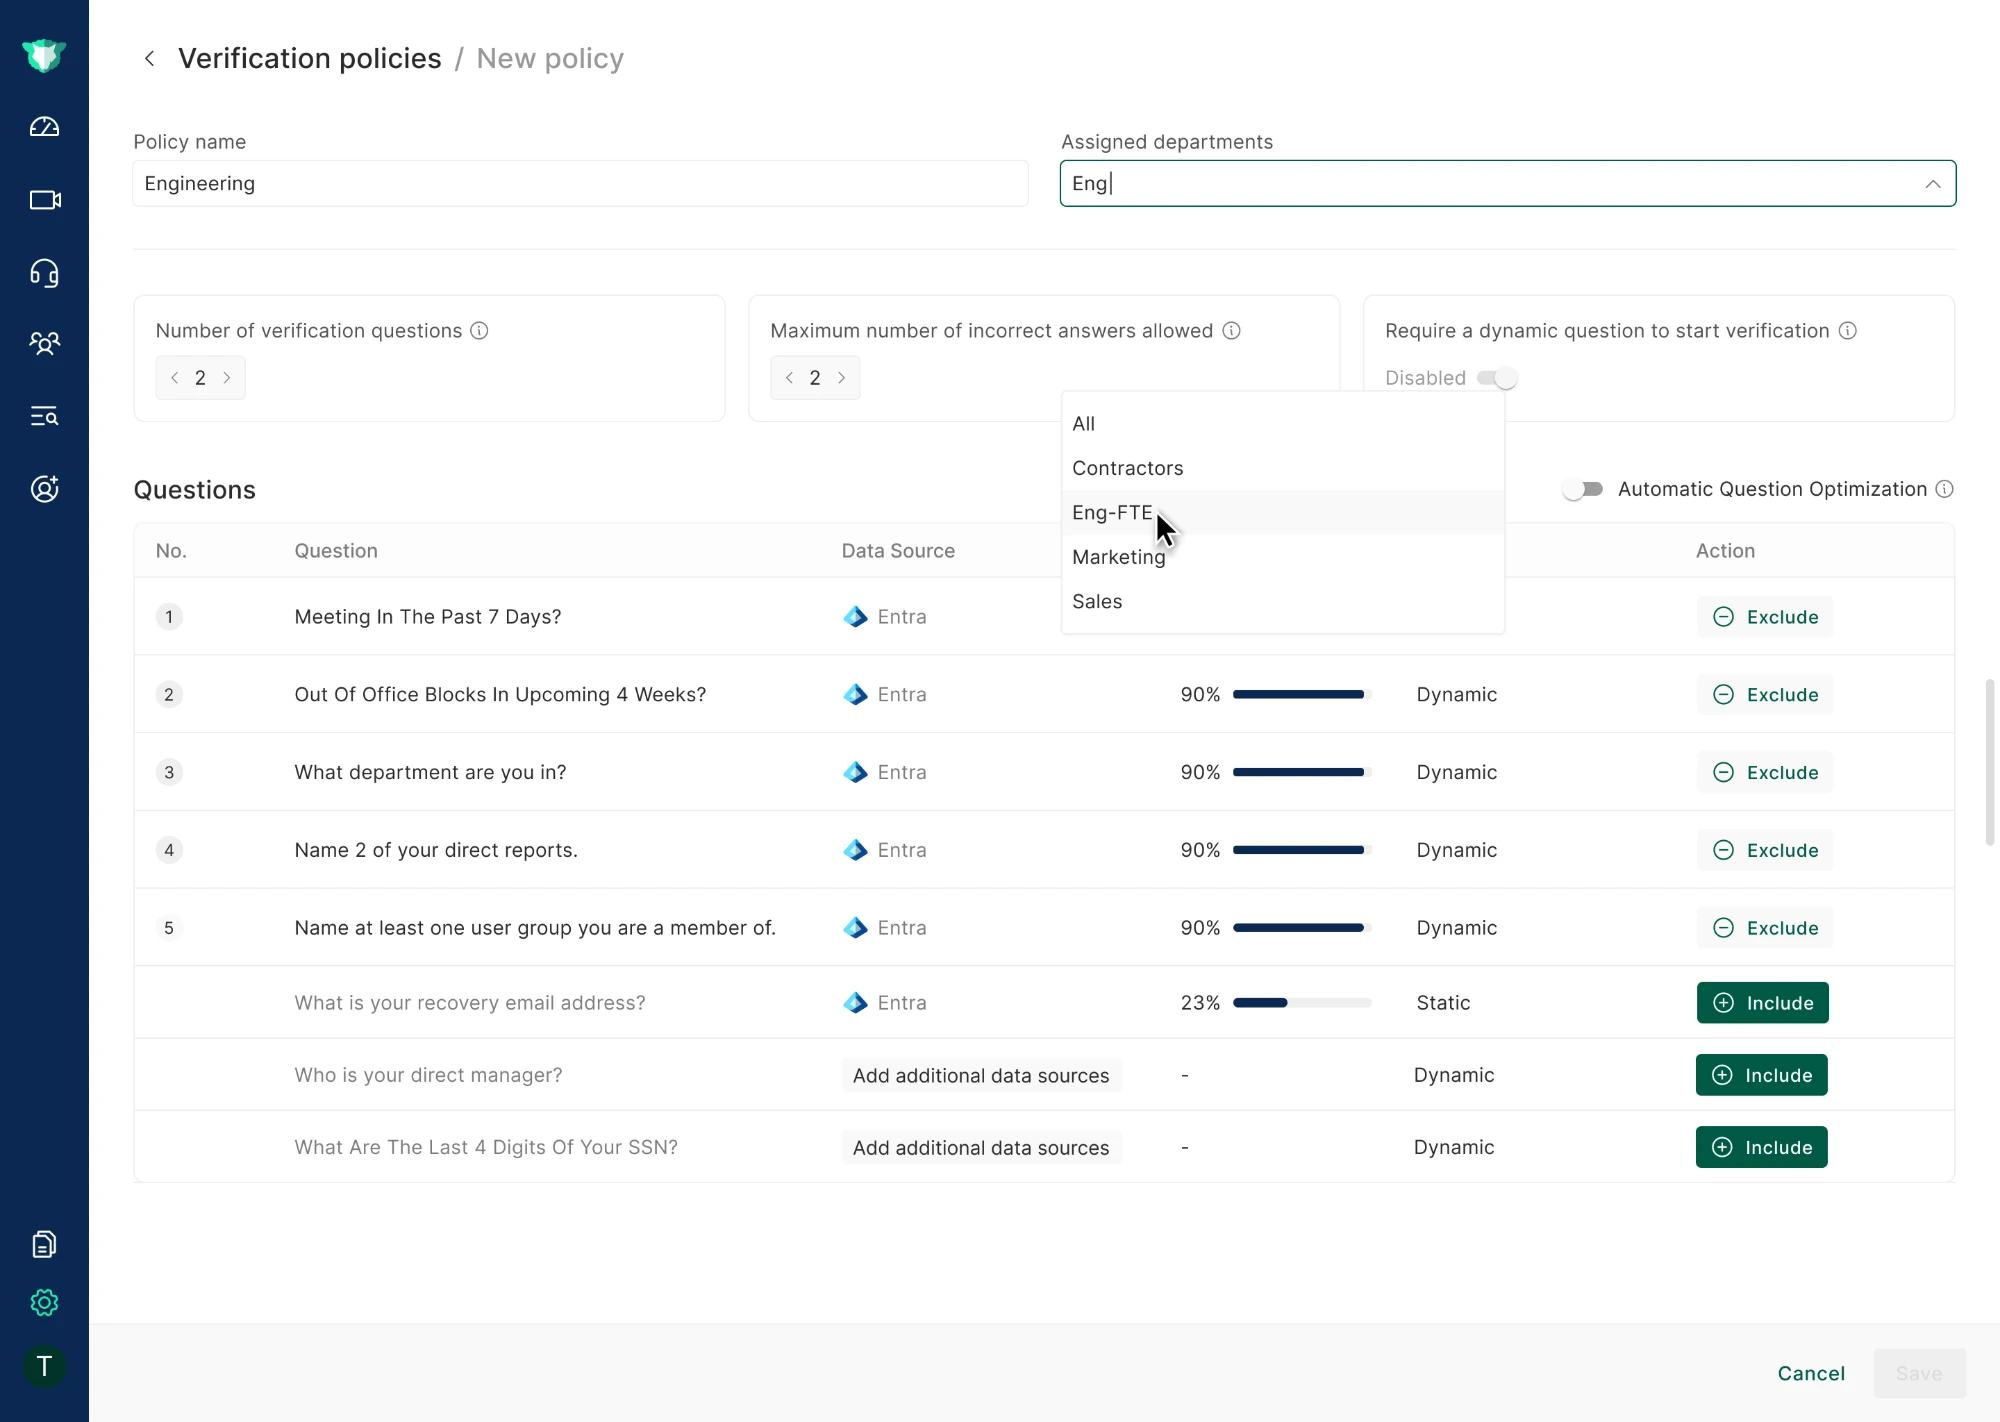The width and height of the screenshot is (2000, 1422).
Task: Exclude the user group membership question
Action: 1765,928
